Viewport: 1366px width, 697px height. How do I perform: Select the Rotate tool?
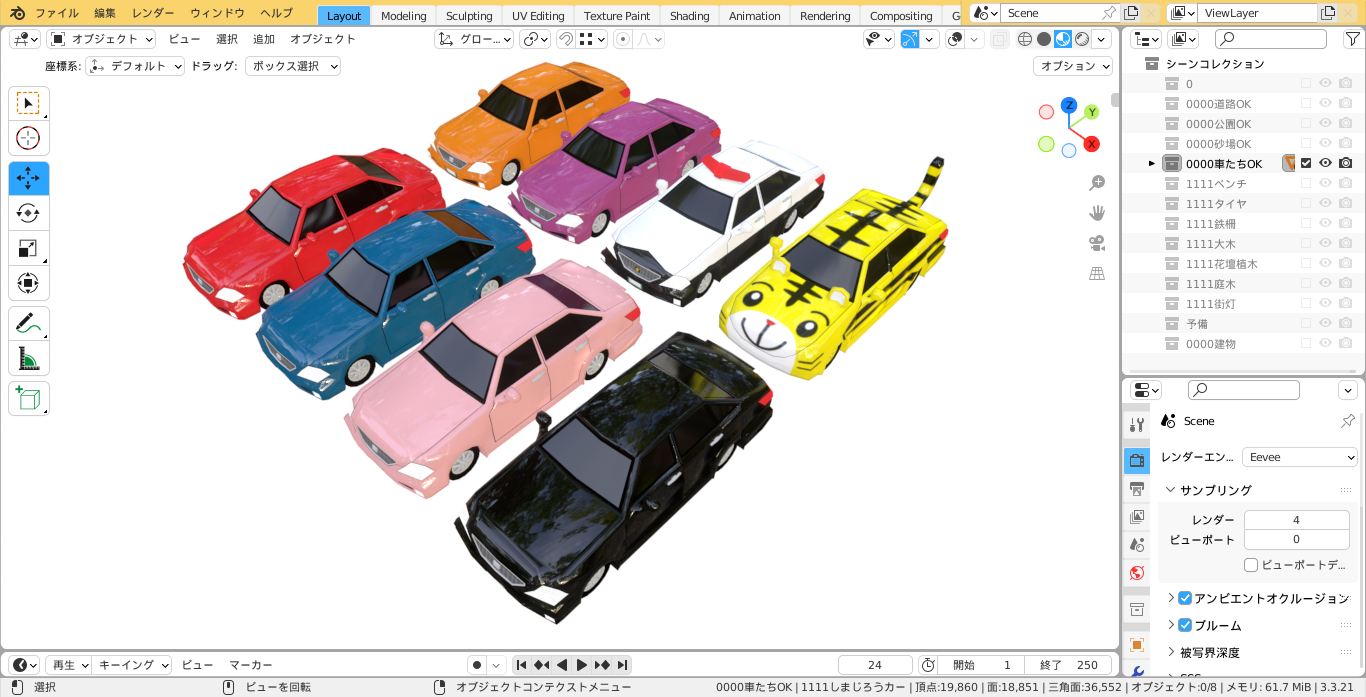[29, 213]
